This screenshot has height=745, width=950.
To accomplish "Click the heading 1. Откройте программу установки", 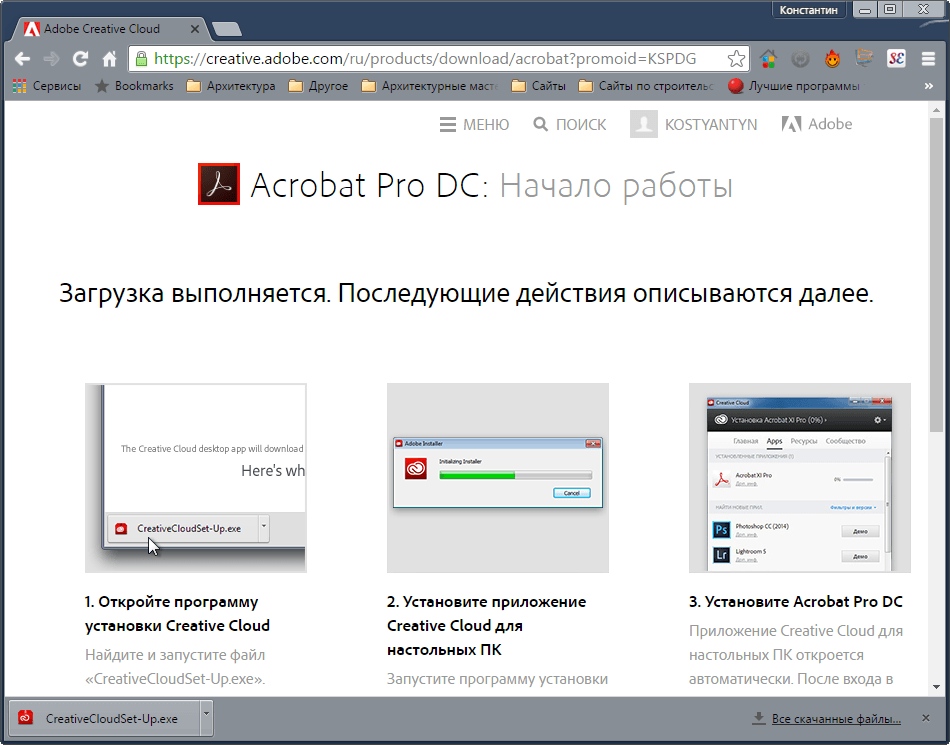I will point(177,614).
